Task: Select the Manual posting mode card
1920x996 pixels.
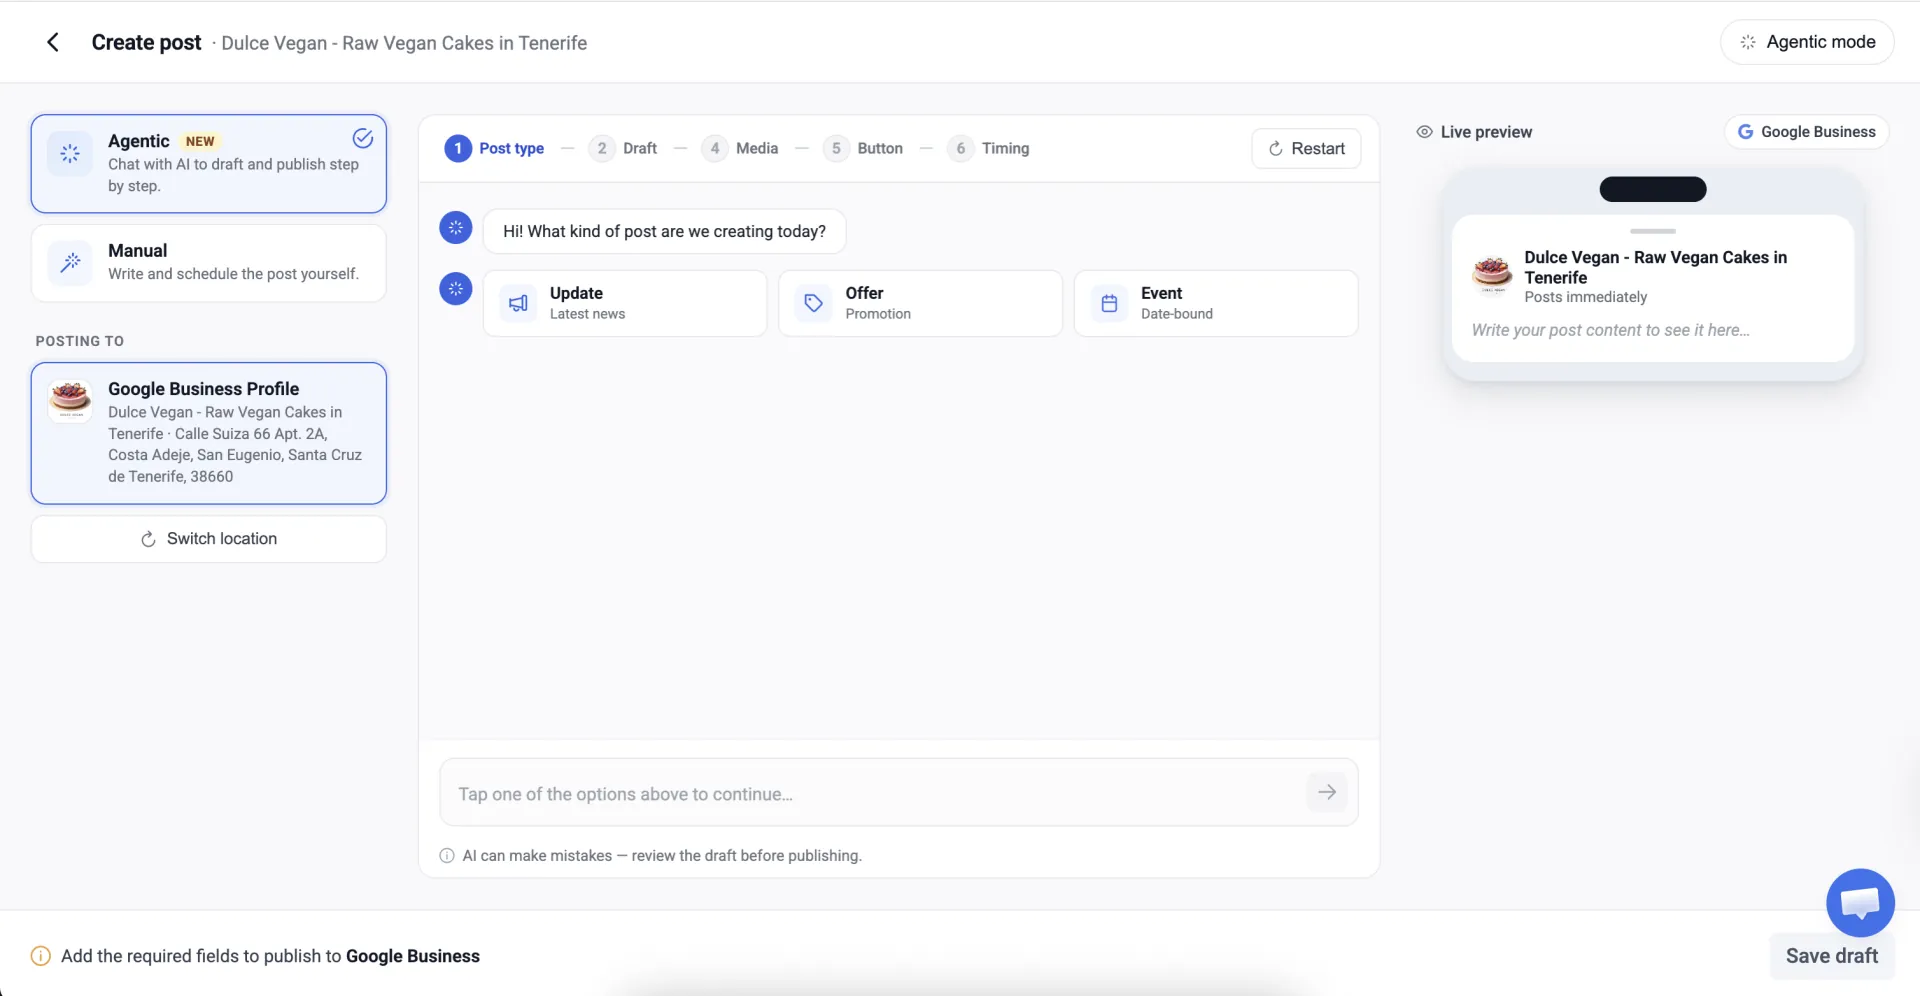Action: pyautogui.click(x=209, y=263)
